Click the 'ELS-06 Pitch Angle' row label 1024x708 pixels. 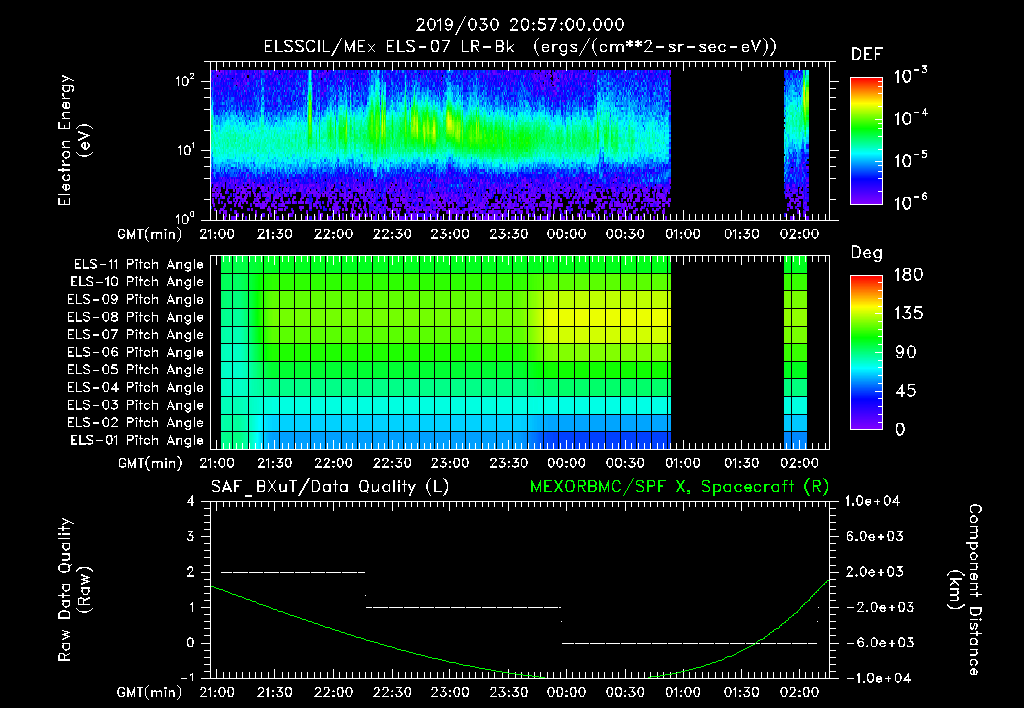(135, 353)
